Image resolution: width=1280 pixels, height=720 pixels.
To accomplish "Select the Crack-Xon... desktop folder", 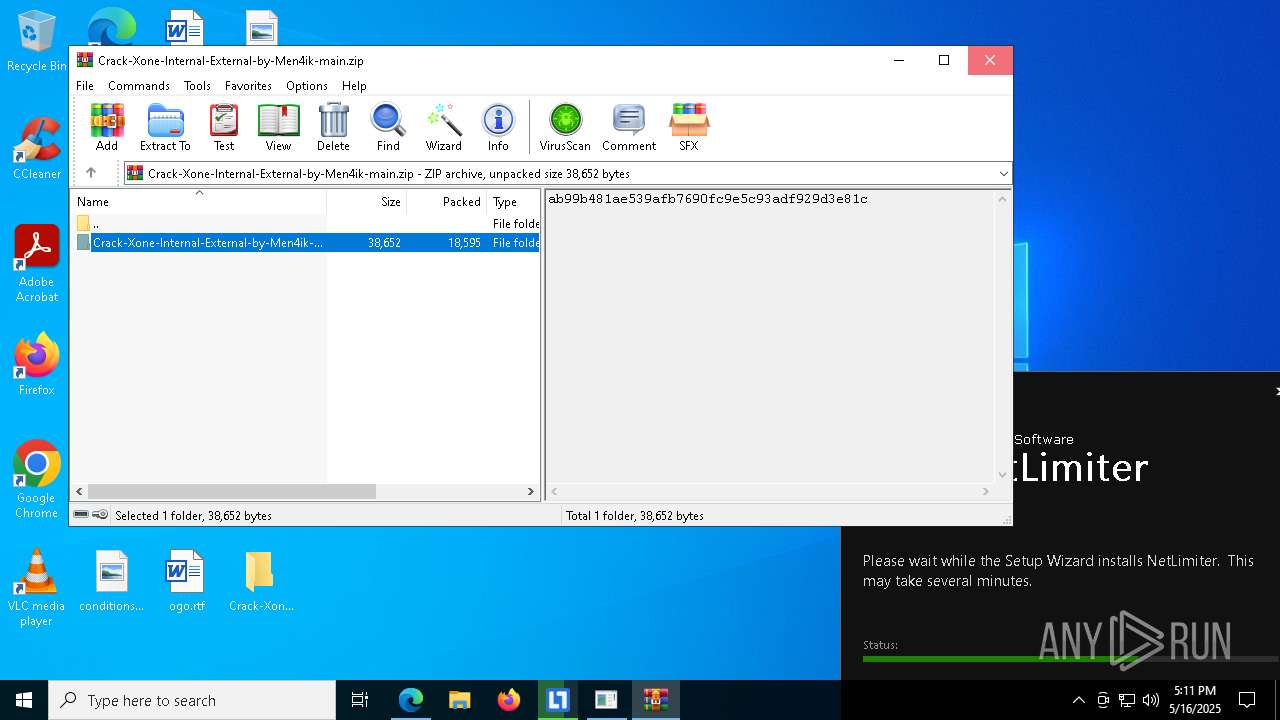I will [260, 581].
